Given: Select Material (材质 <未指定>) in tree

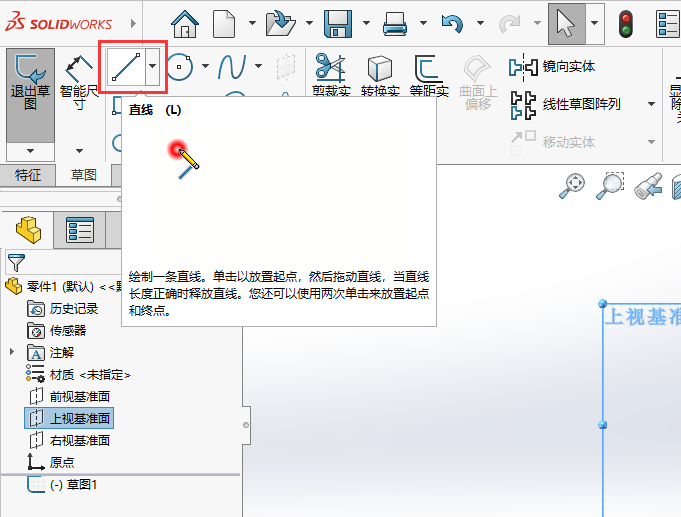Looking at the screenshot, I should (x=78, y=374).
